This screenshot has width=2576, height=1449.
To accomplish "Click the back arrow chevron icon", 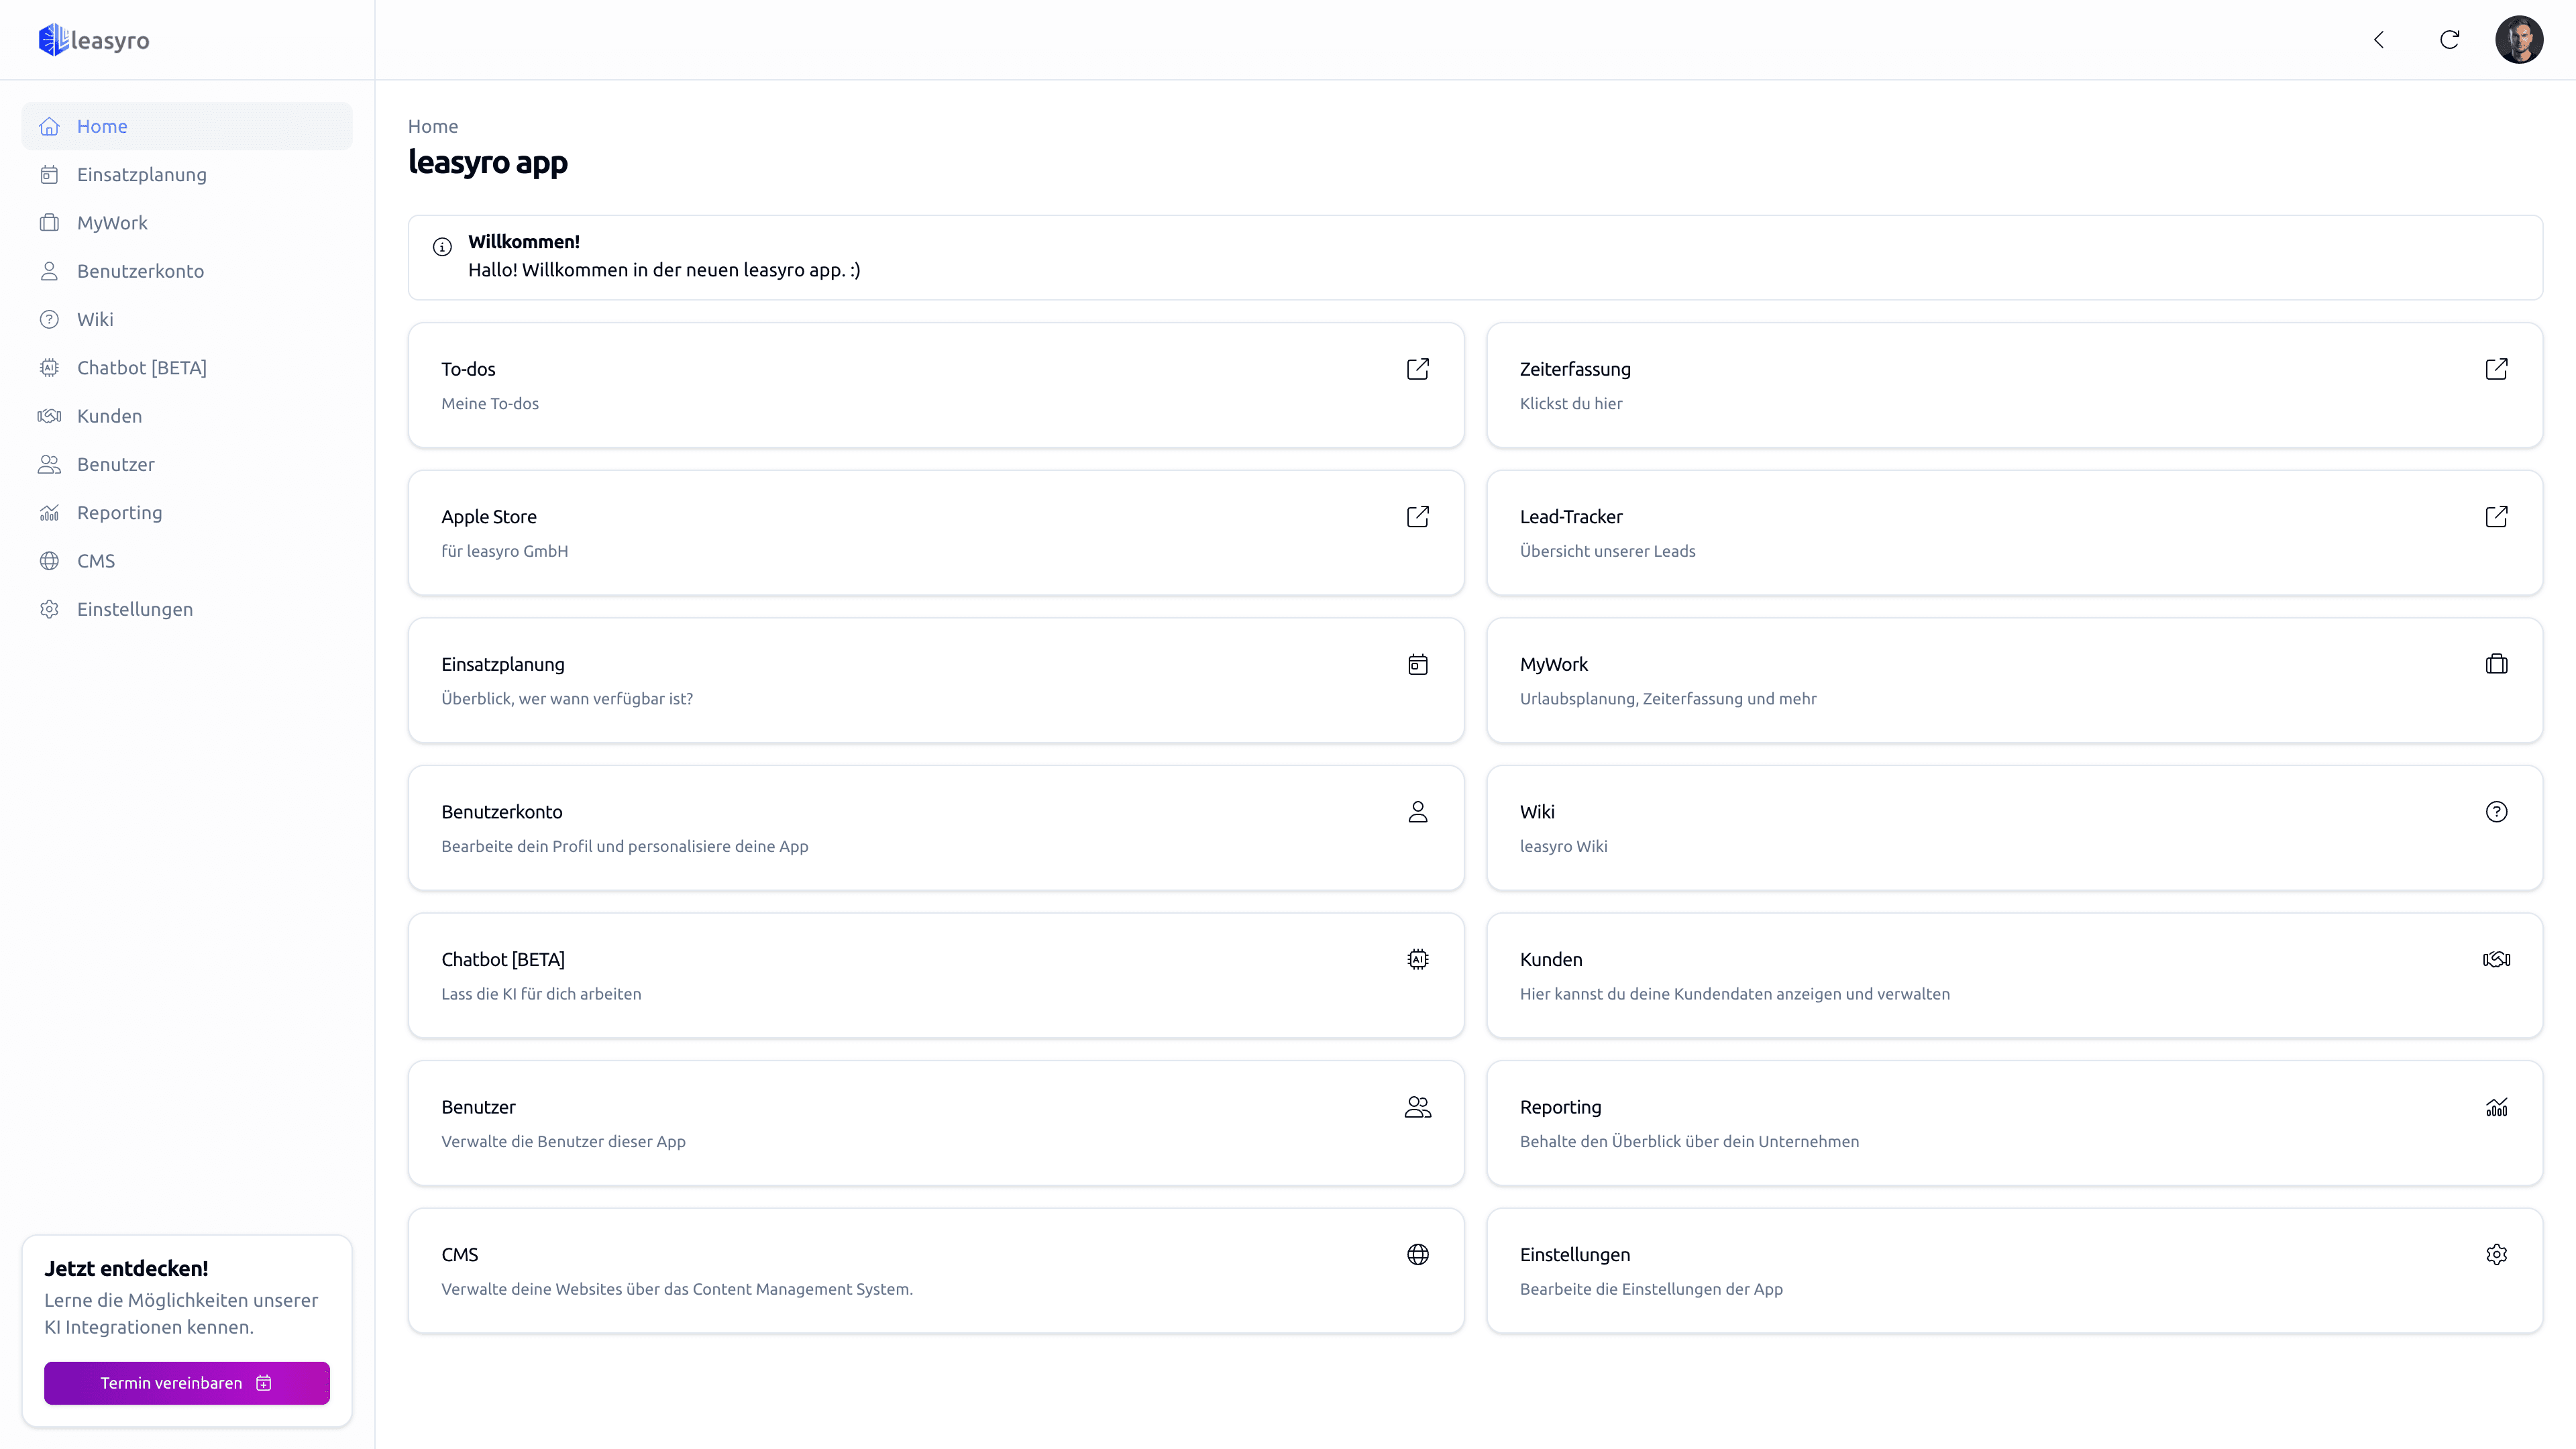I will coord(2379,40).
